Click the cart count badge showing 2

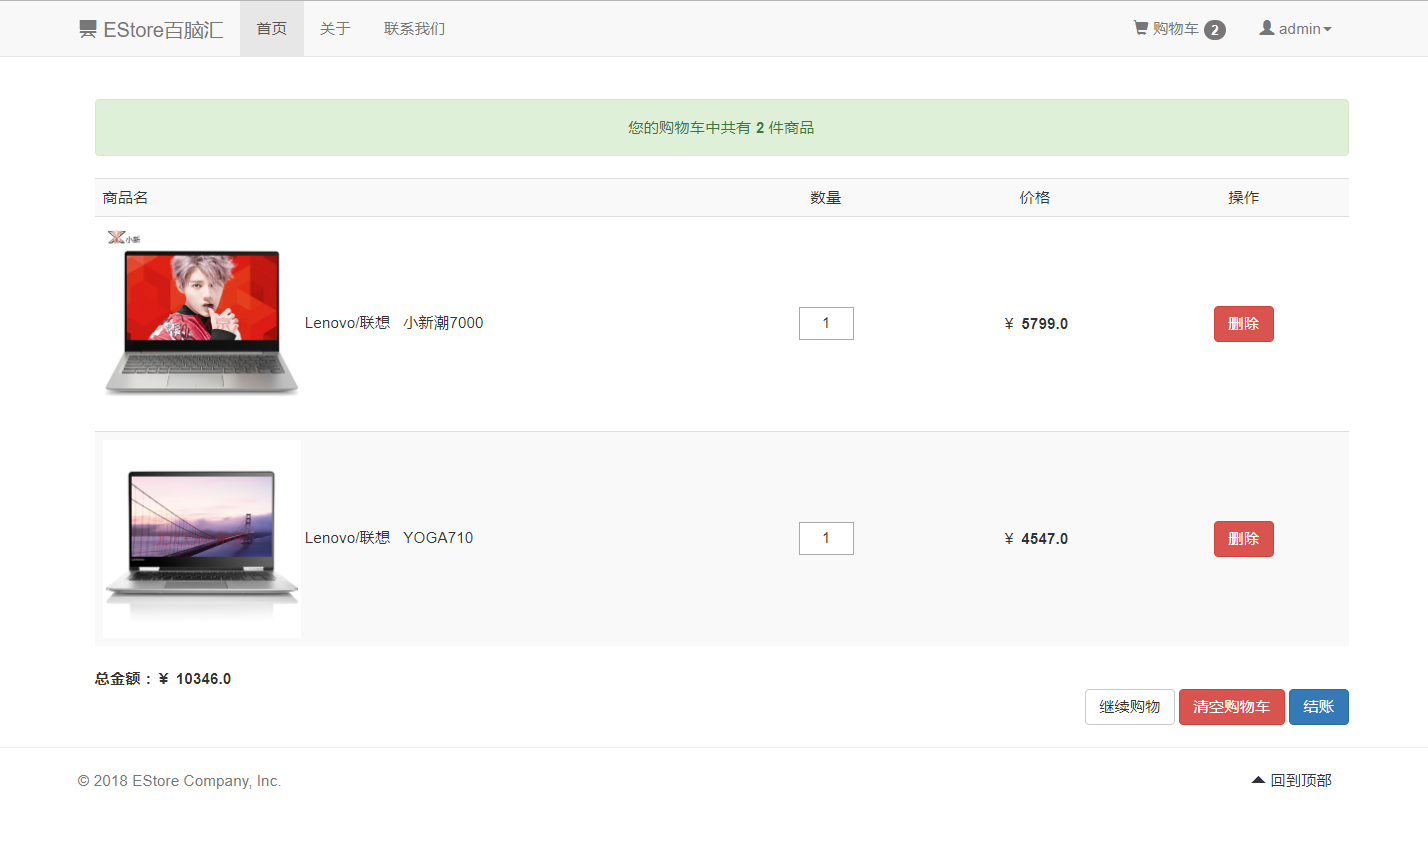click(x=1215, y=30)
